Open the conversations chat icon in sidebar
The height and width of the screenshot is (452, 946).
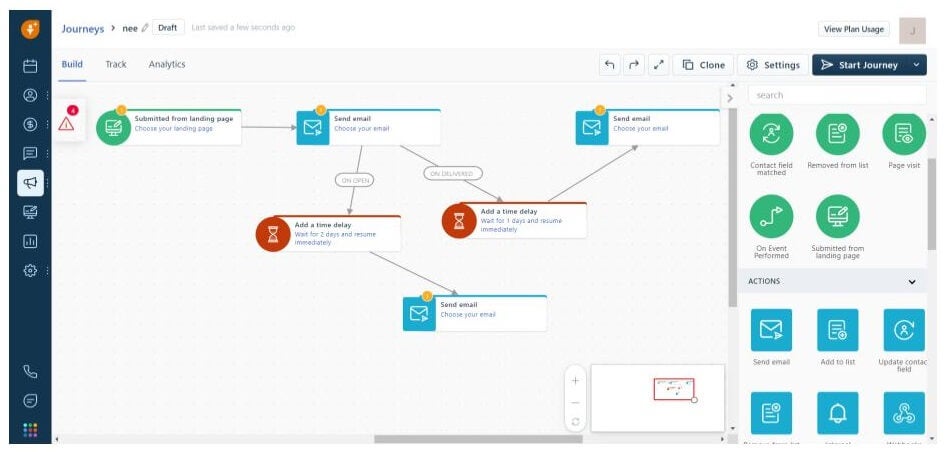30,153
